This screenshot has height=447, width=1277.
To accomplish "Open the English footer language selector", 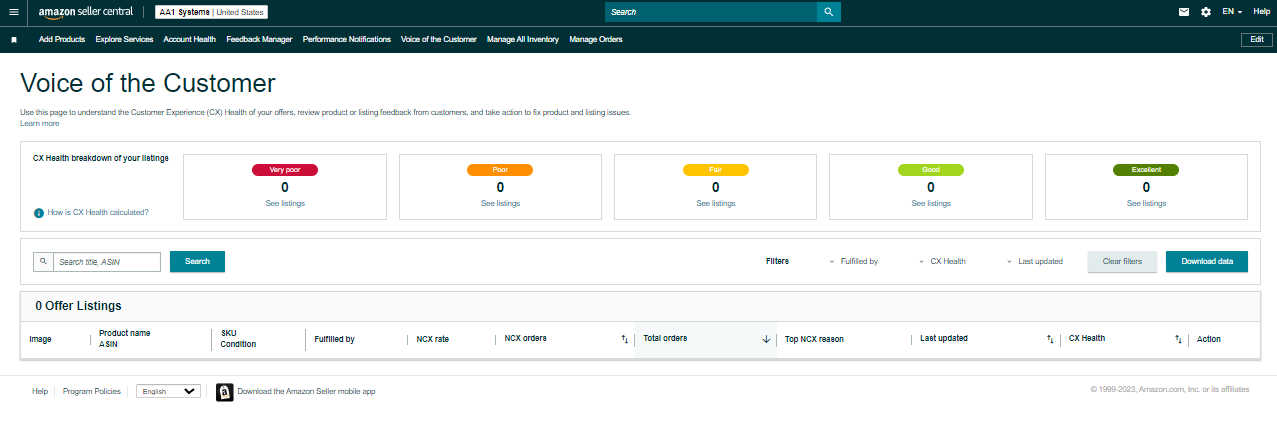I will pyautogui.click(x=168, y=392).
